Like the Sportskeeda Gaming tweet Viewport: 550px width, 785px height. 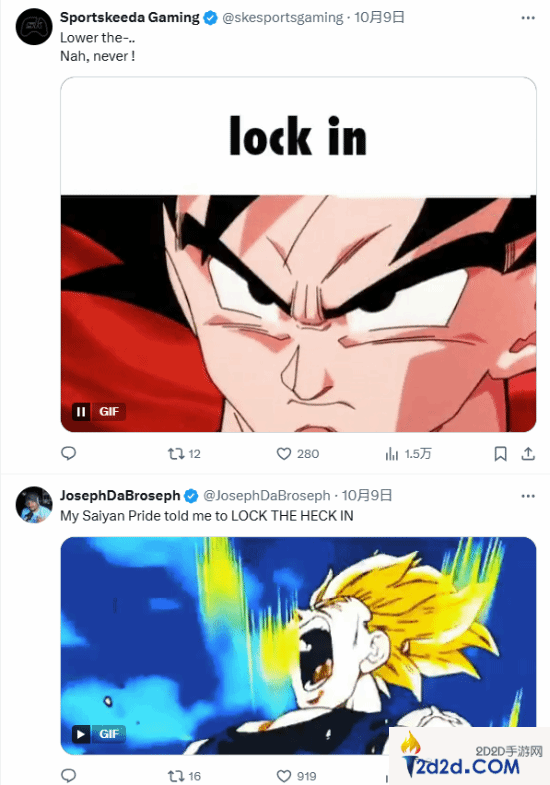coord(298,454)
